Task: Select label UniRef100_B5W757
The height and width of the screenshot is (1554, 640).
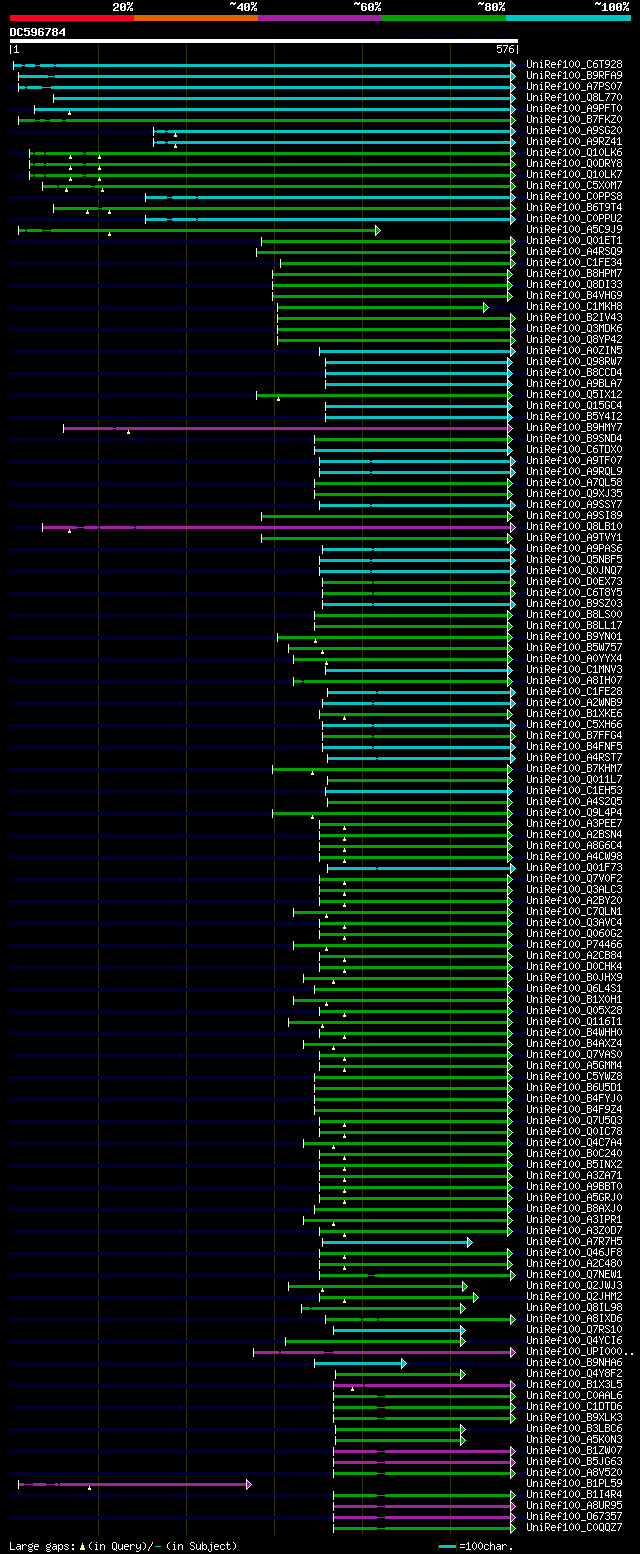Action: tap(574, 648)
